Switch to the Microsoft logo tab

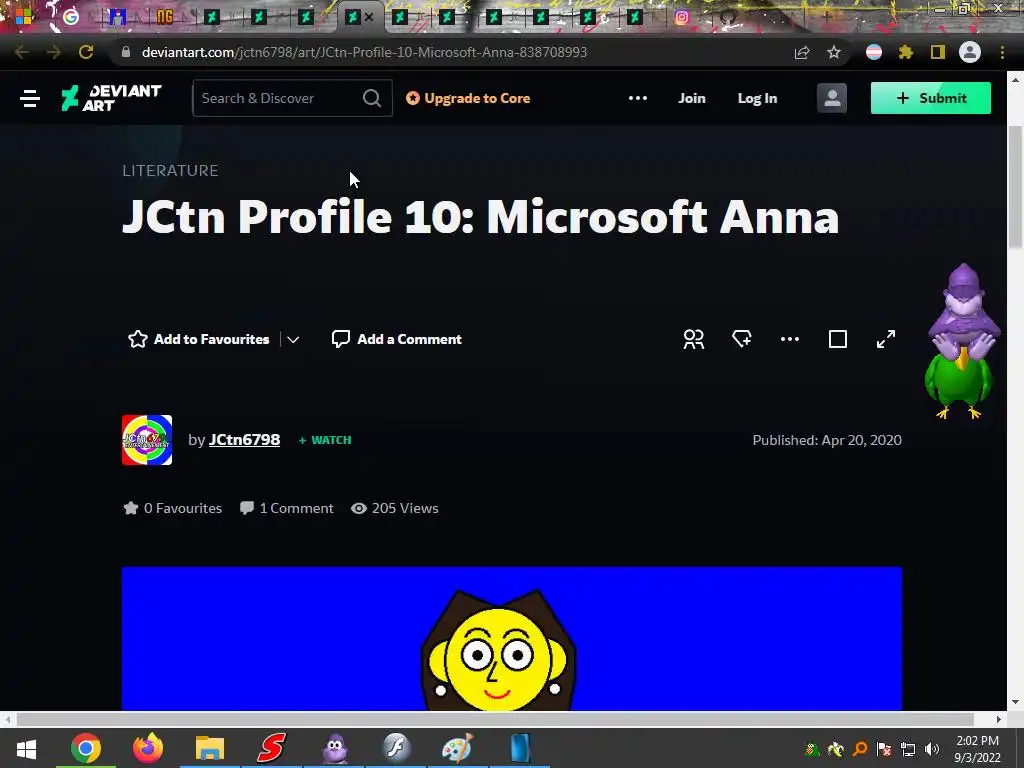pyautogui.click(x=24, y=17)
